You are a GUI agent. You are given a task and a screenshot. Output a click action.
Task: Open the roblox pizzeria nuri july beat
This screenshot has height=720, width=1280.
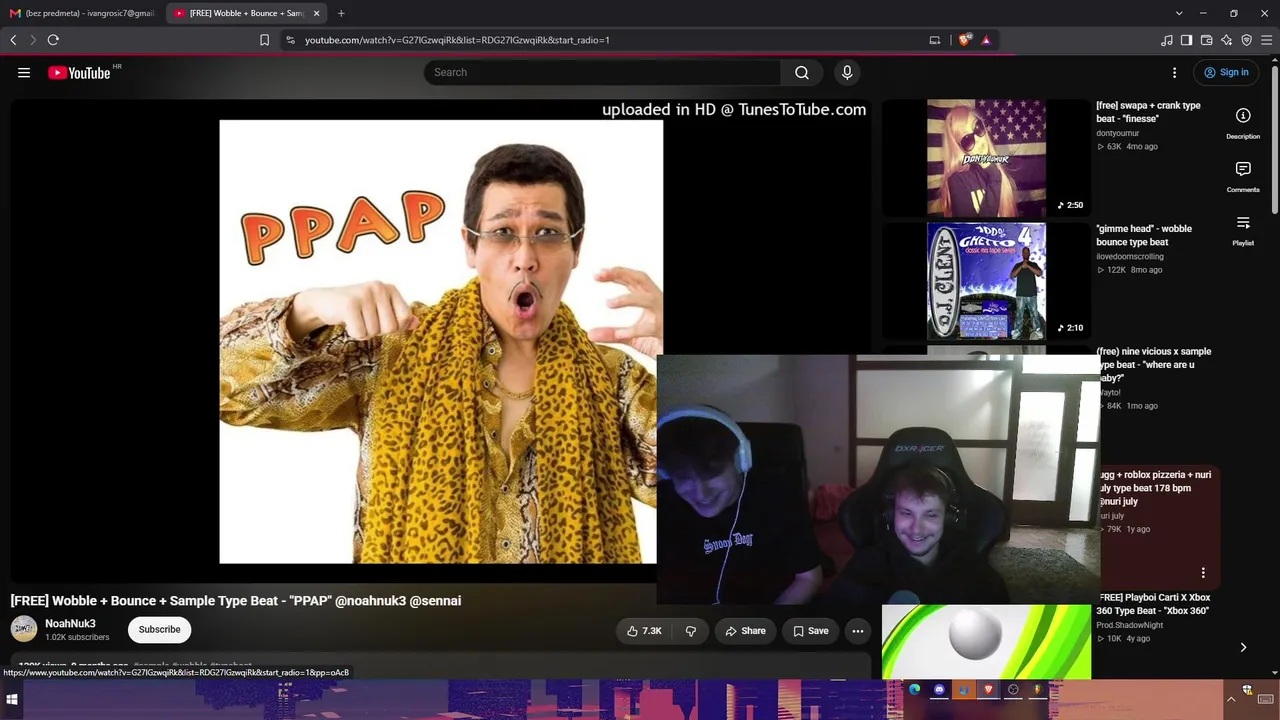point(1155,488)
